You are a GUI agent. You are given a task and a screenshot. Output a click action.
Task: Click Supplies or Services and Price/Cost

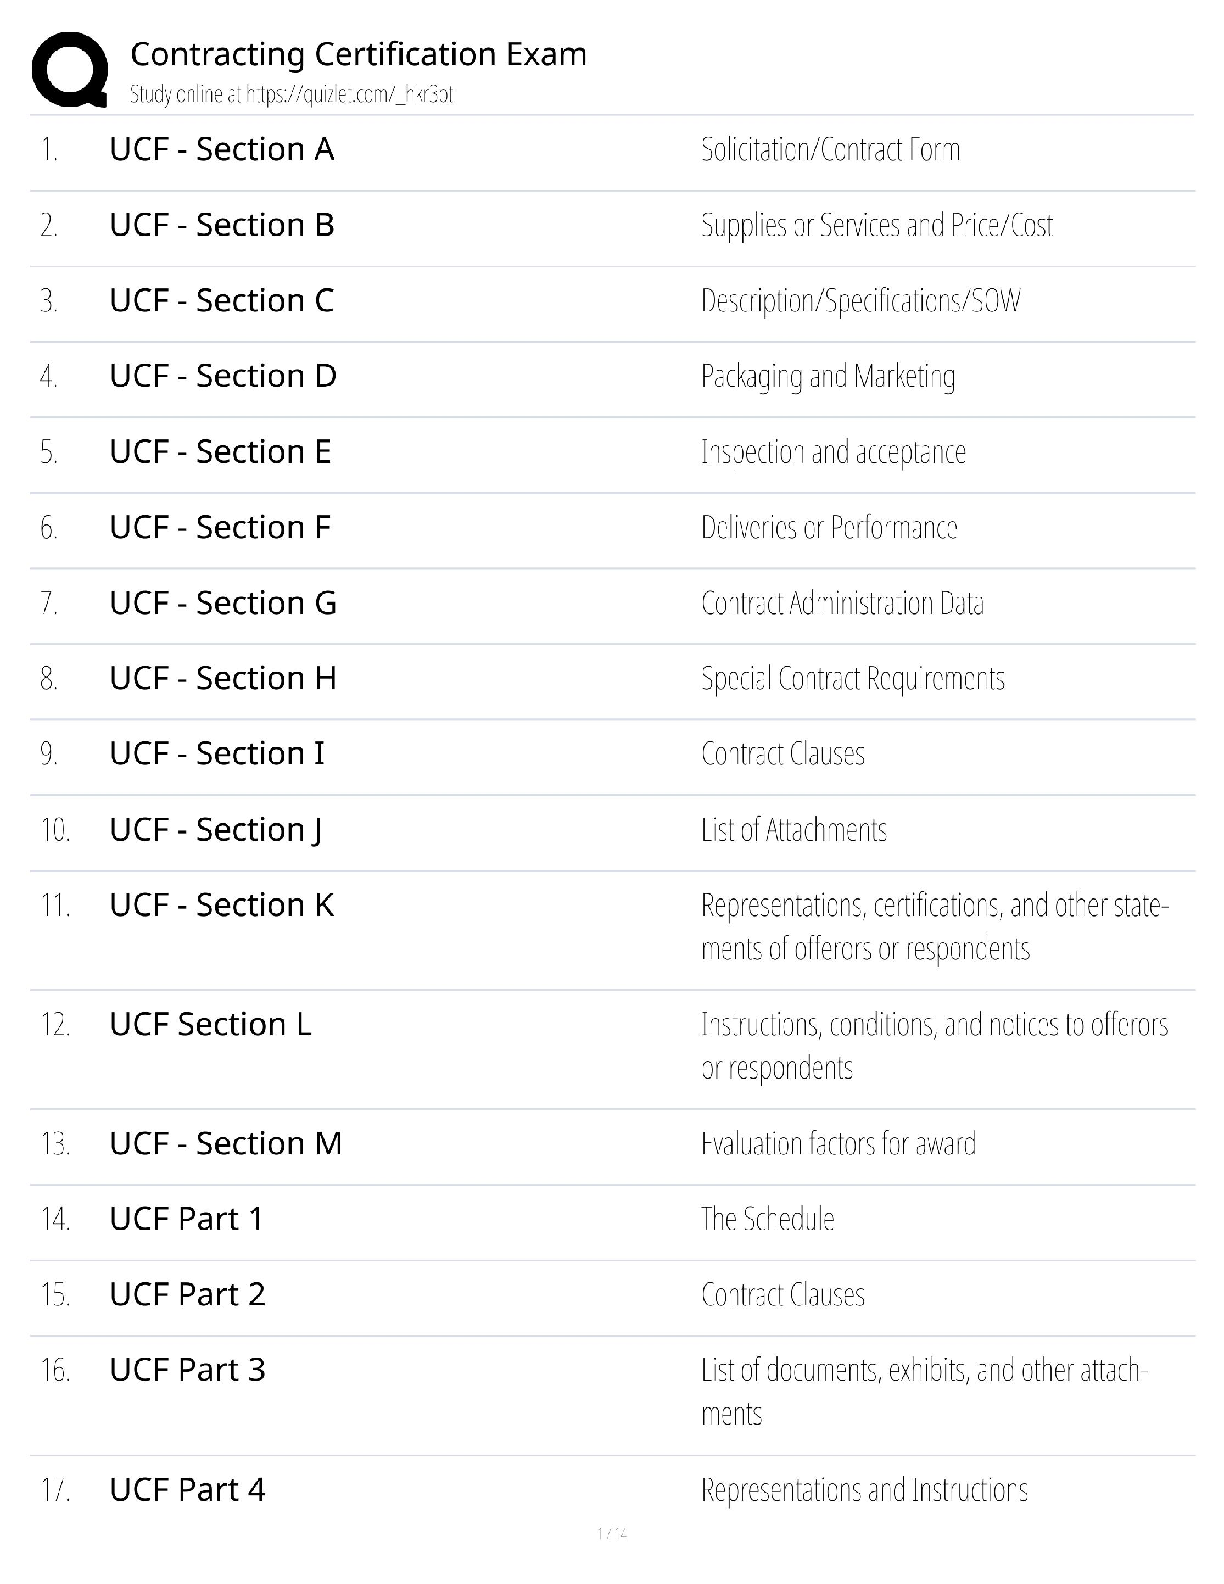[876, 226]
